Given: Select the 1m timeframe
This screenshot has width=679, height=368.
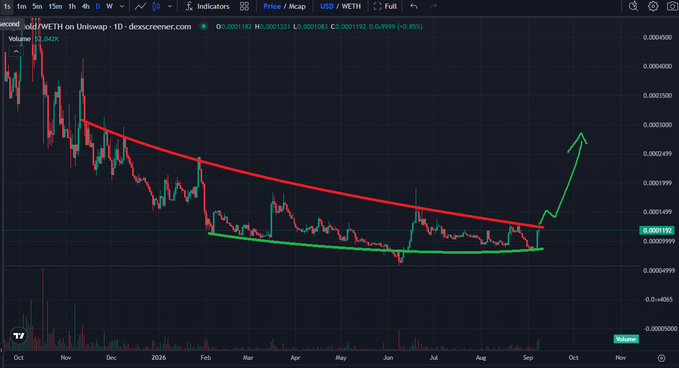Looking at the screenshot, I should point(21,6).
